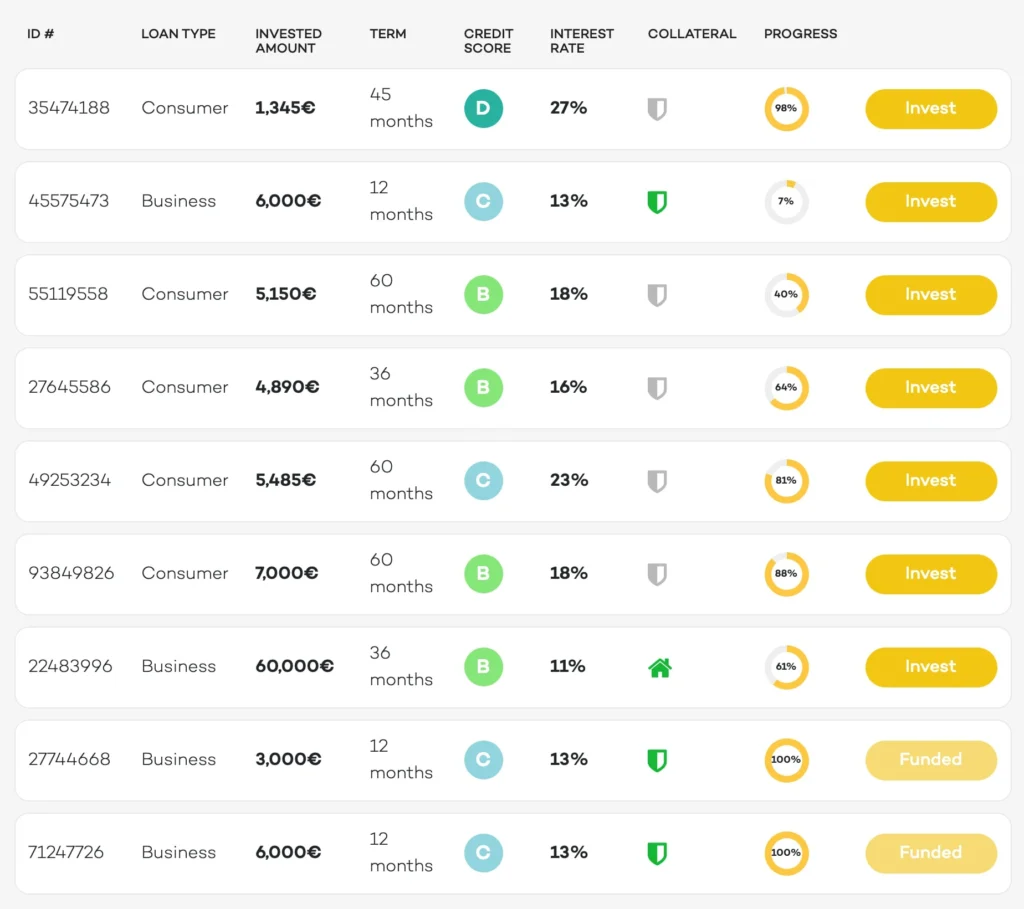
Task: Click the Funded button for loan 71247726
Action: (x=931, y=853)
